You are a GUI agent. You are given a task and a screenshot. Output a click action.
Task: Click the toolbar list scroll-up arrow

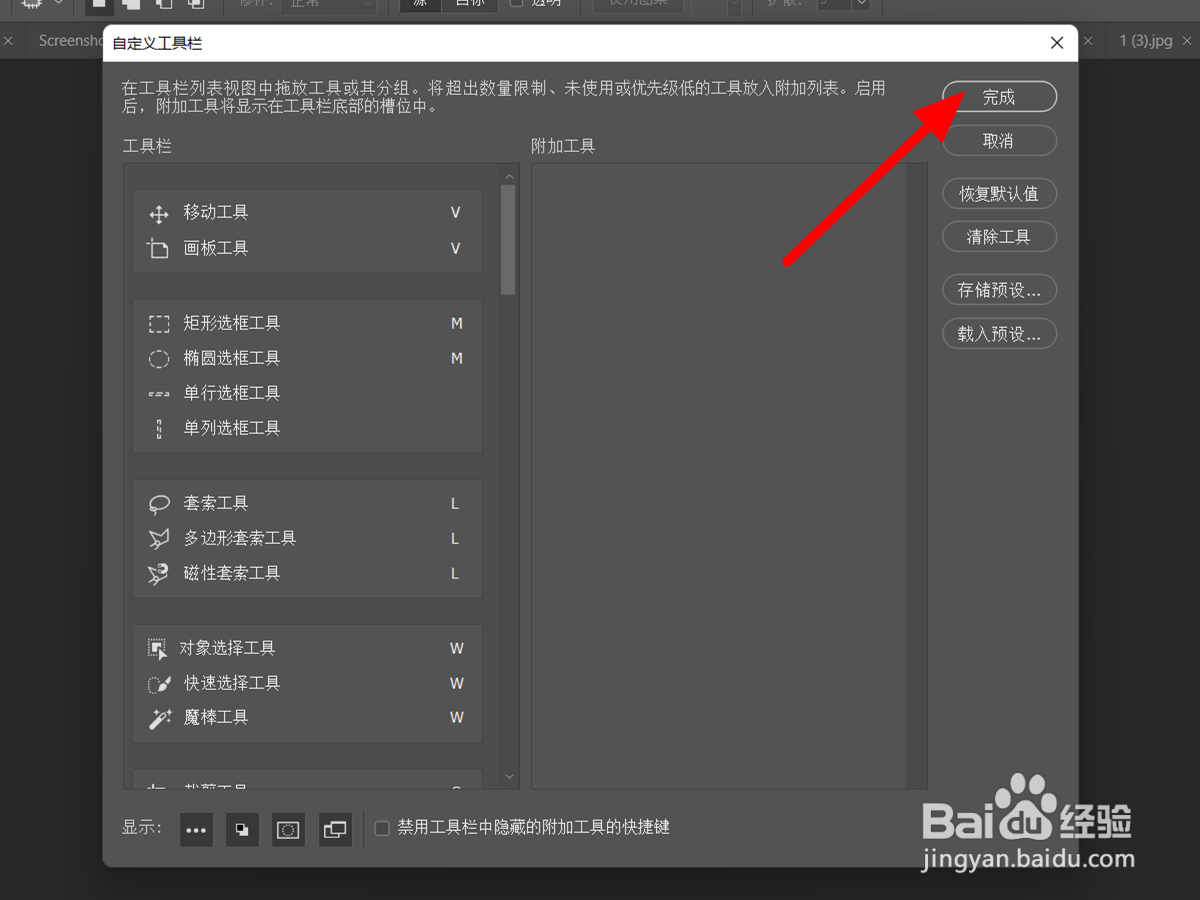click(x=509, y=177)
